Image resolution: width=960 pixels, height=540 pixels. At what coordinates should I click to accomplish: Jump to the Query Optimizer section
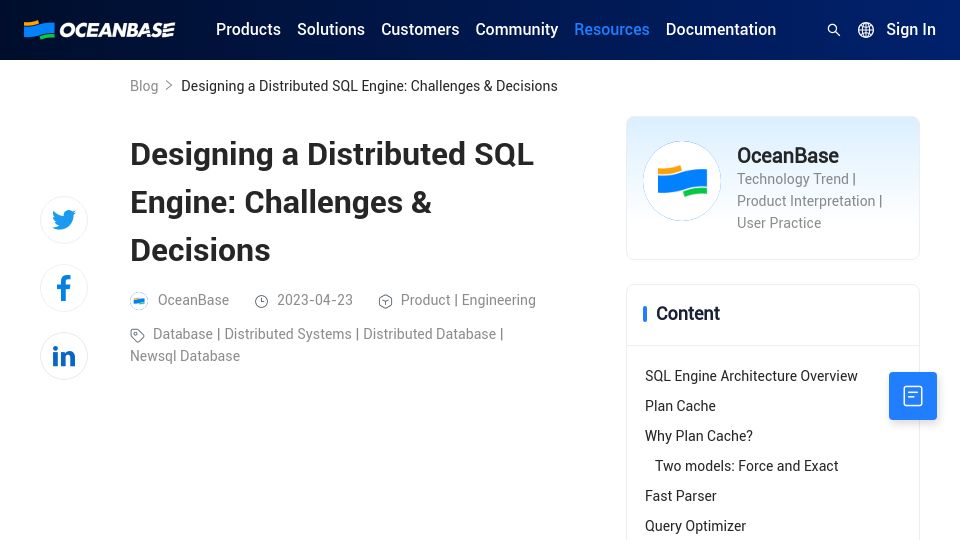pos(695,526)
